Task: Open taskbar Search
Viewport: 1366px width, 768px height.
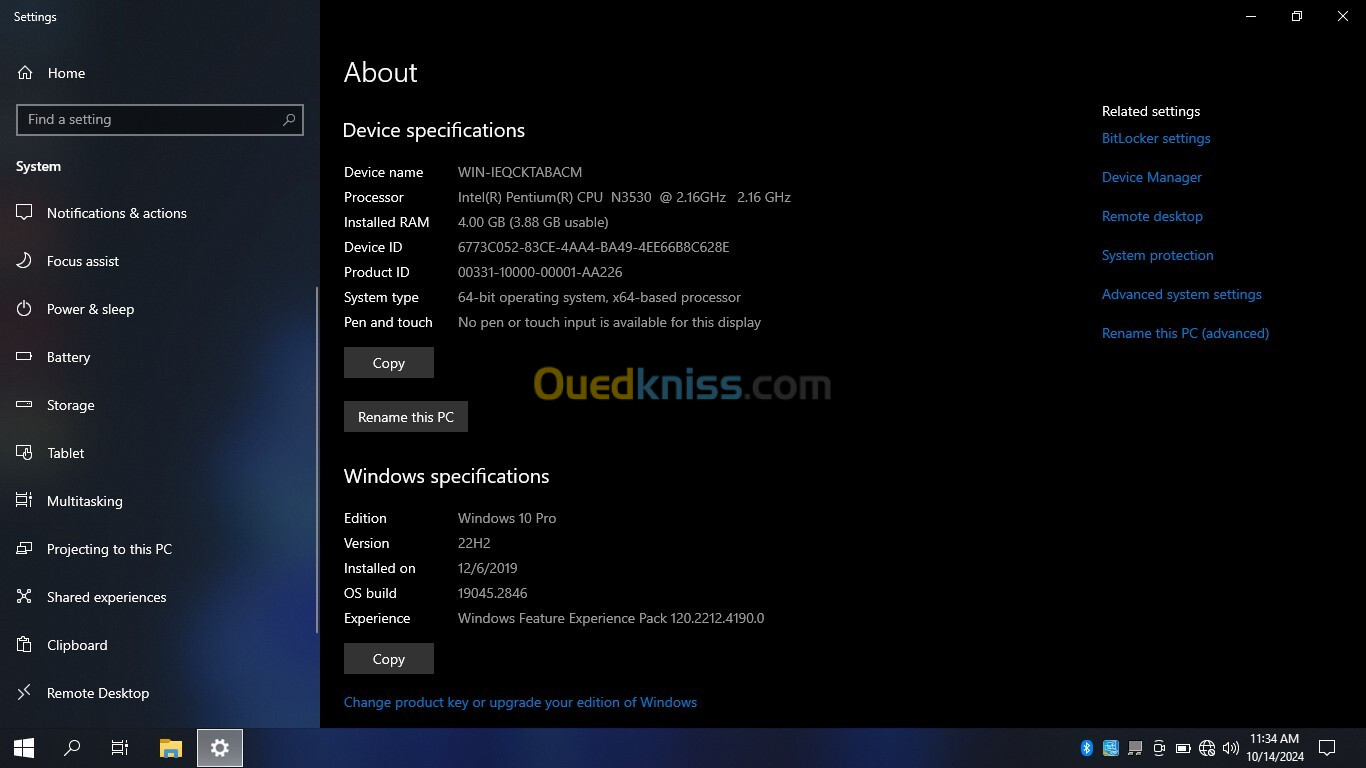Action: (x=72, y=748)
